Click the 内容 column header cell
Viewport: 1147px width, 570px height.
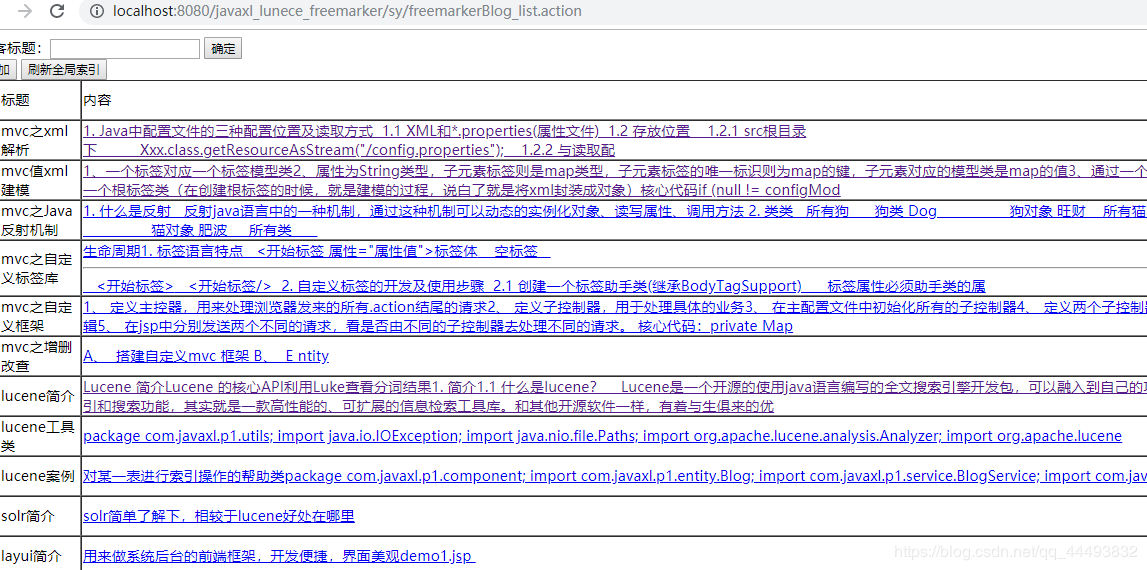coord(97,100)
